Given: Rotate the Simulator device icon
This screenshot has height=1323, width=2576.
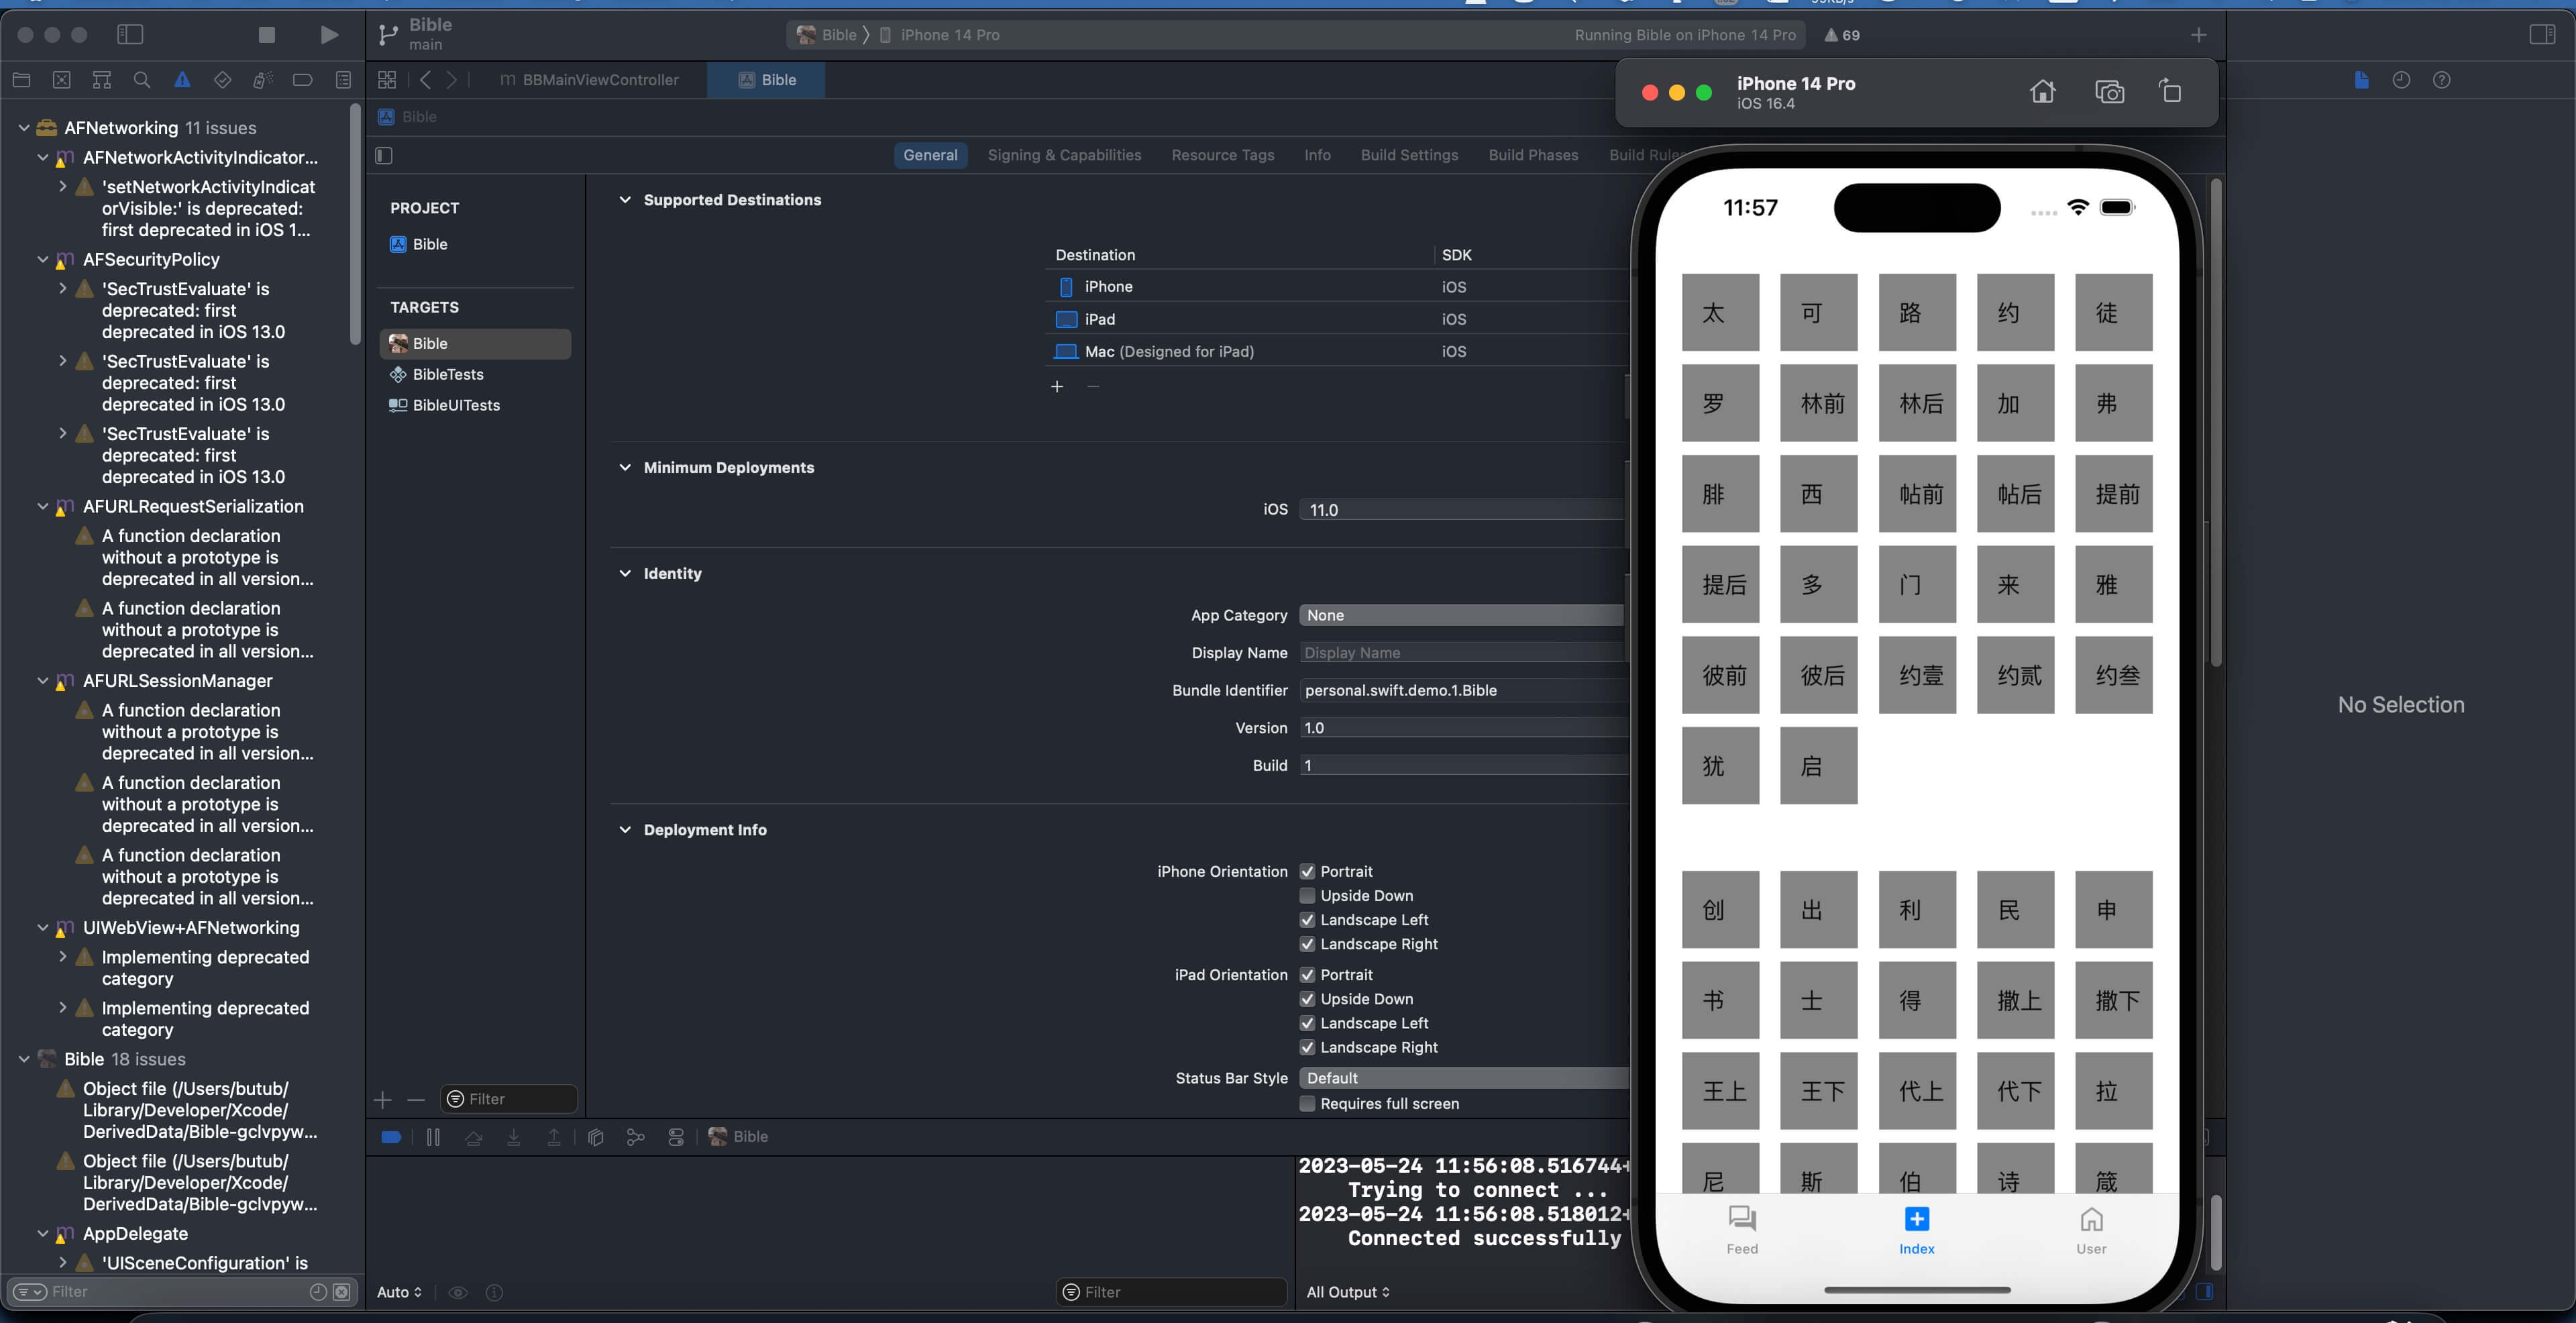Looking at the screenshot, I should (x=2170, y=92).
